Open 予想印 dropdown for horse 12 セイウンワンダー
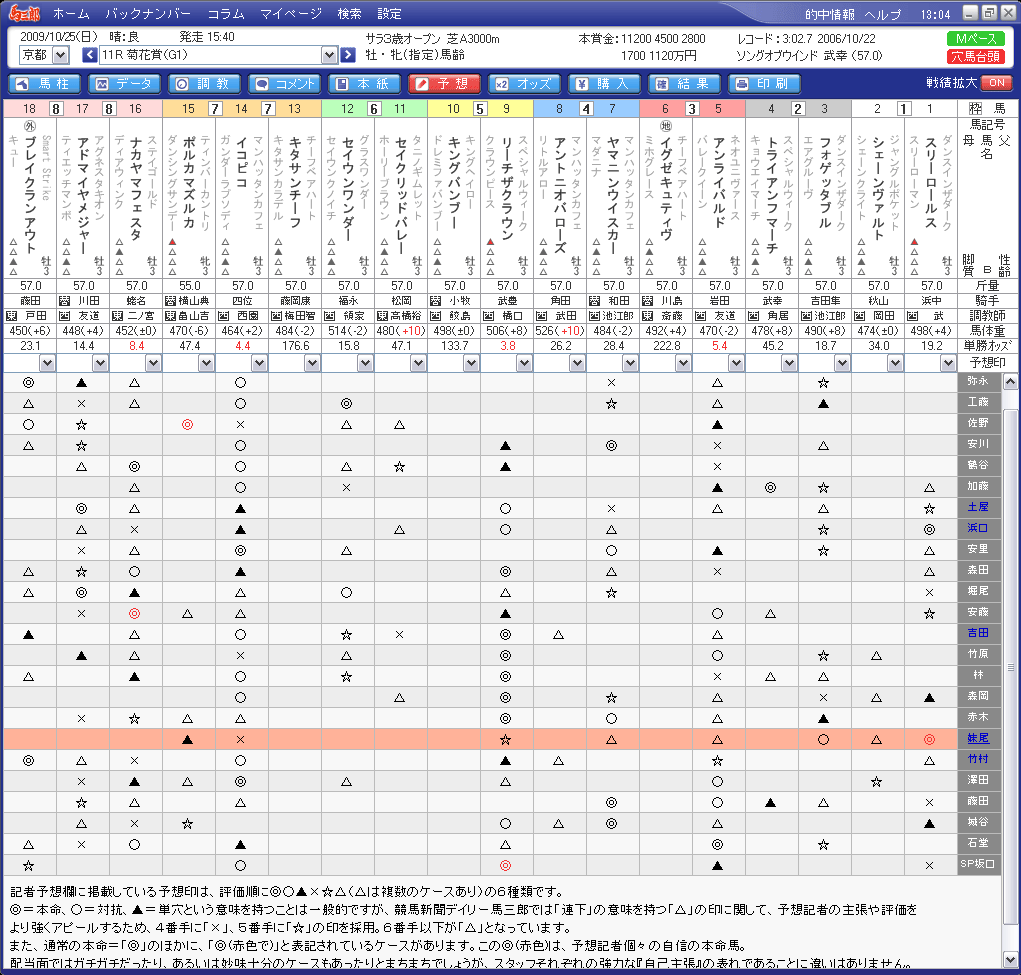This screenshot has height=975, width=1021. click(365, 363)
